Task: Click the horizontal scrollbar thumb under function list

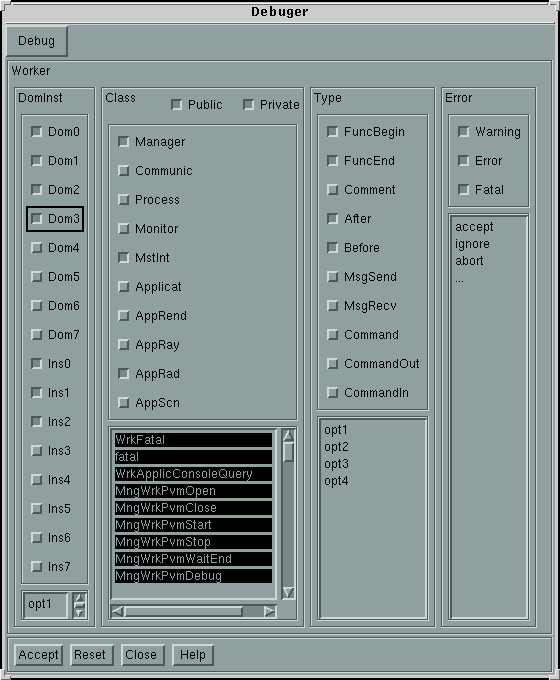Action: tap(183, 611)
